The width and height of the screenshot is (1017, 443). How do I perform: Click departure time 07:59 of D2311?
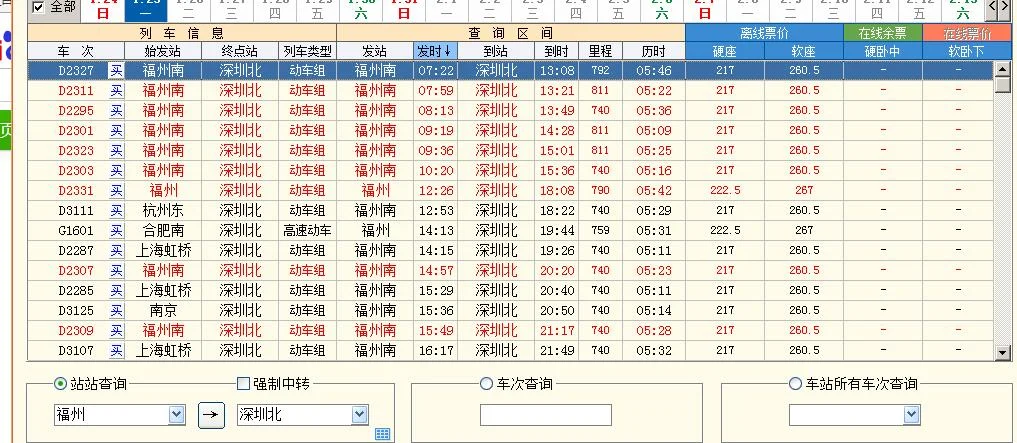[x=436, y=91]
